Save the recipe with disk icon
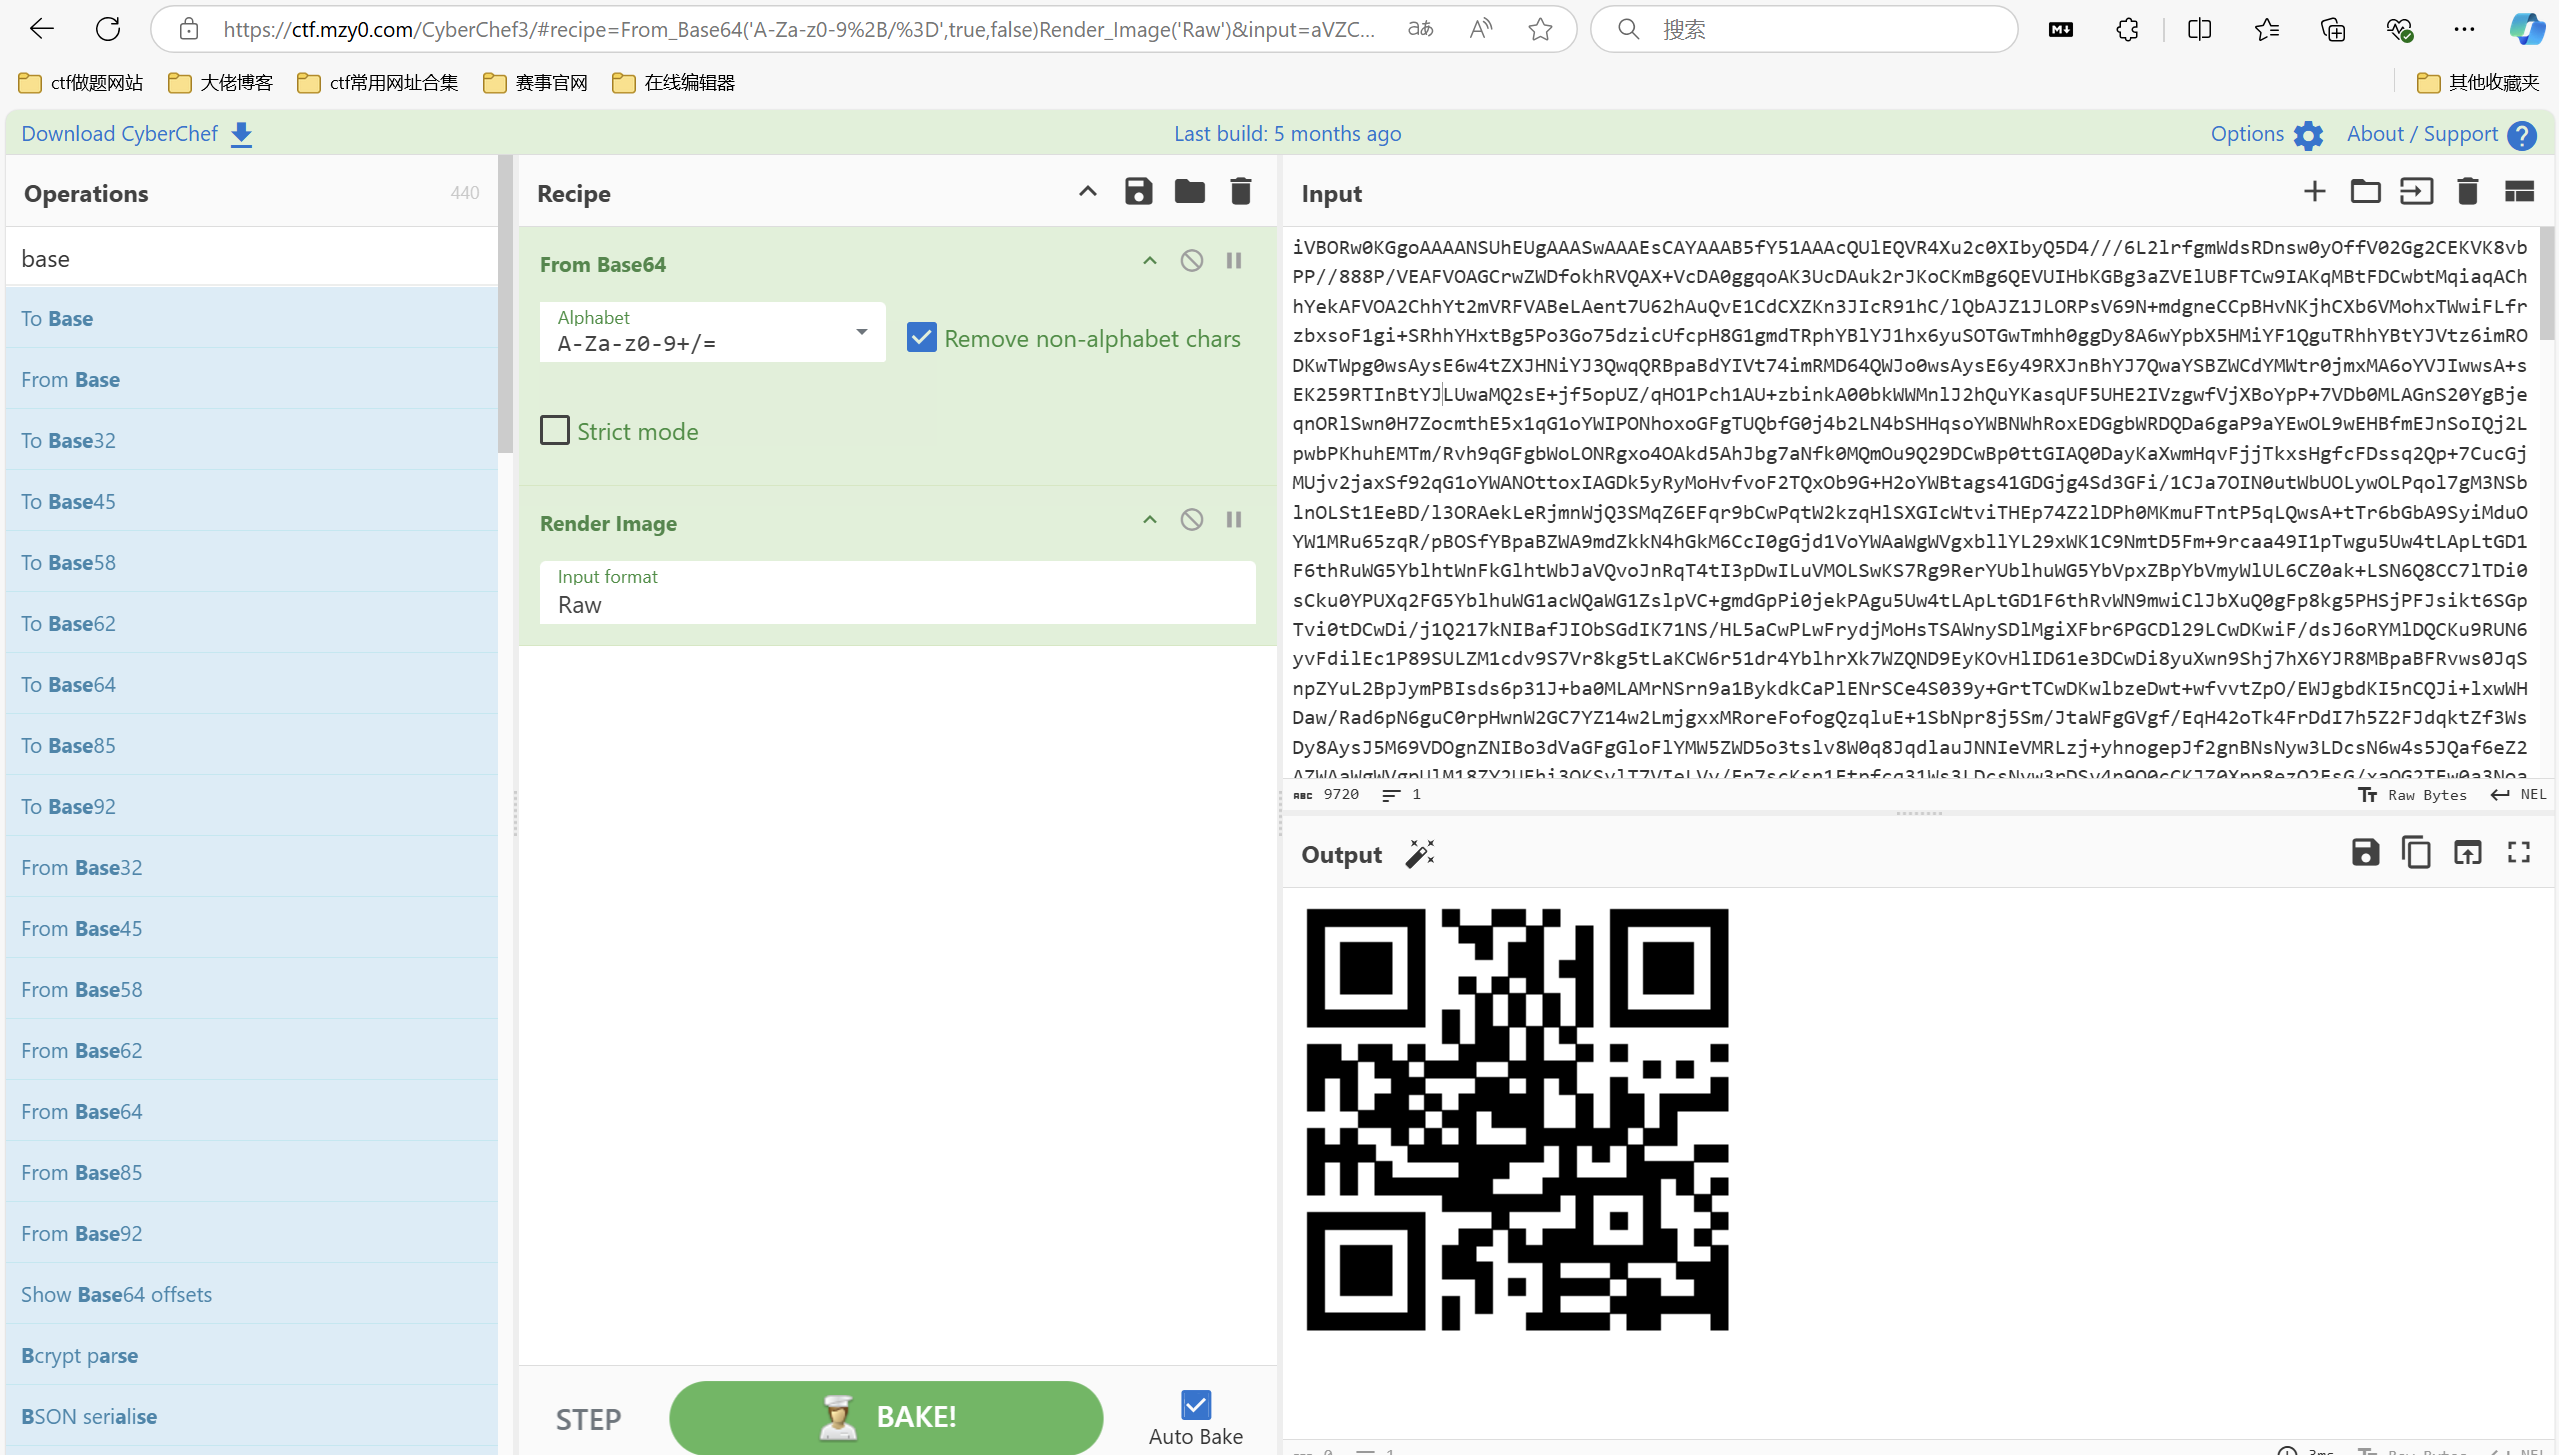 tap(1138, 191)
